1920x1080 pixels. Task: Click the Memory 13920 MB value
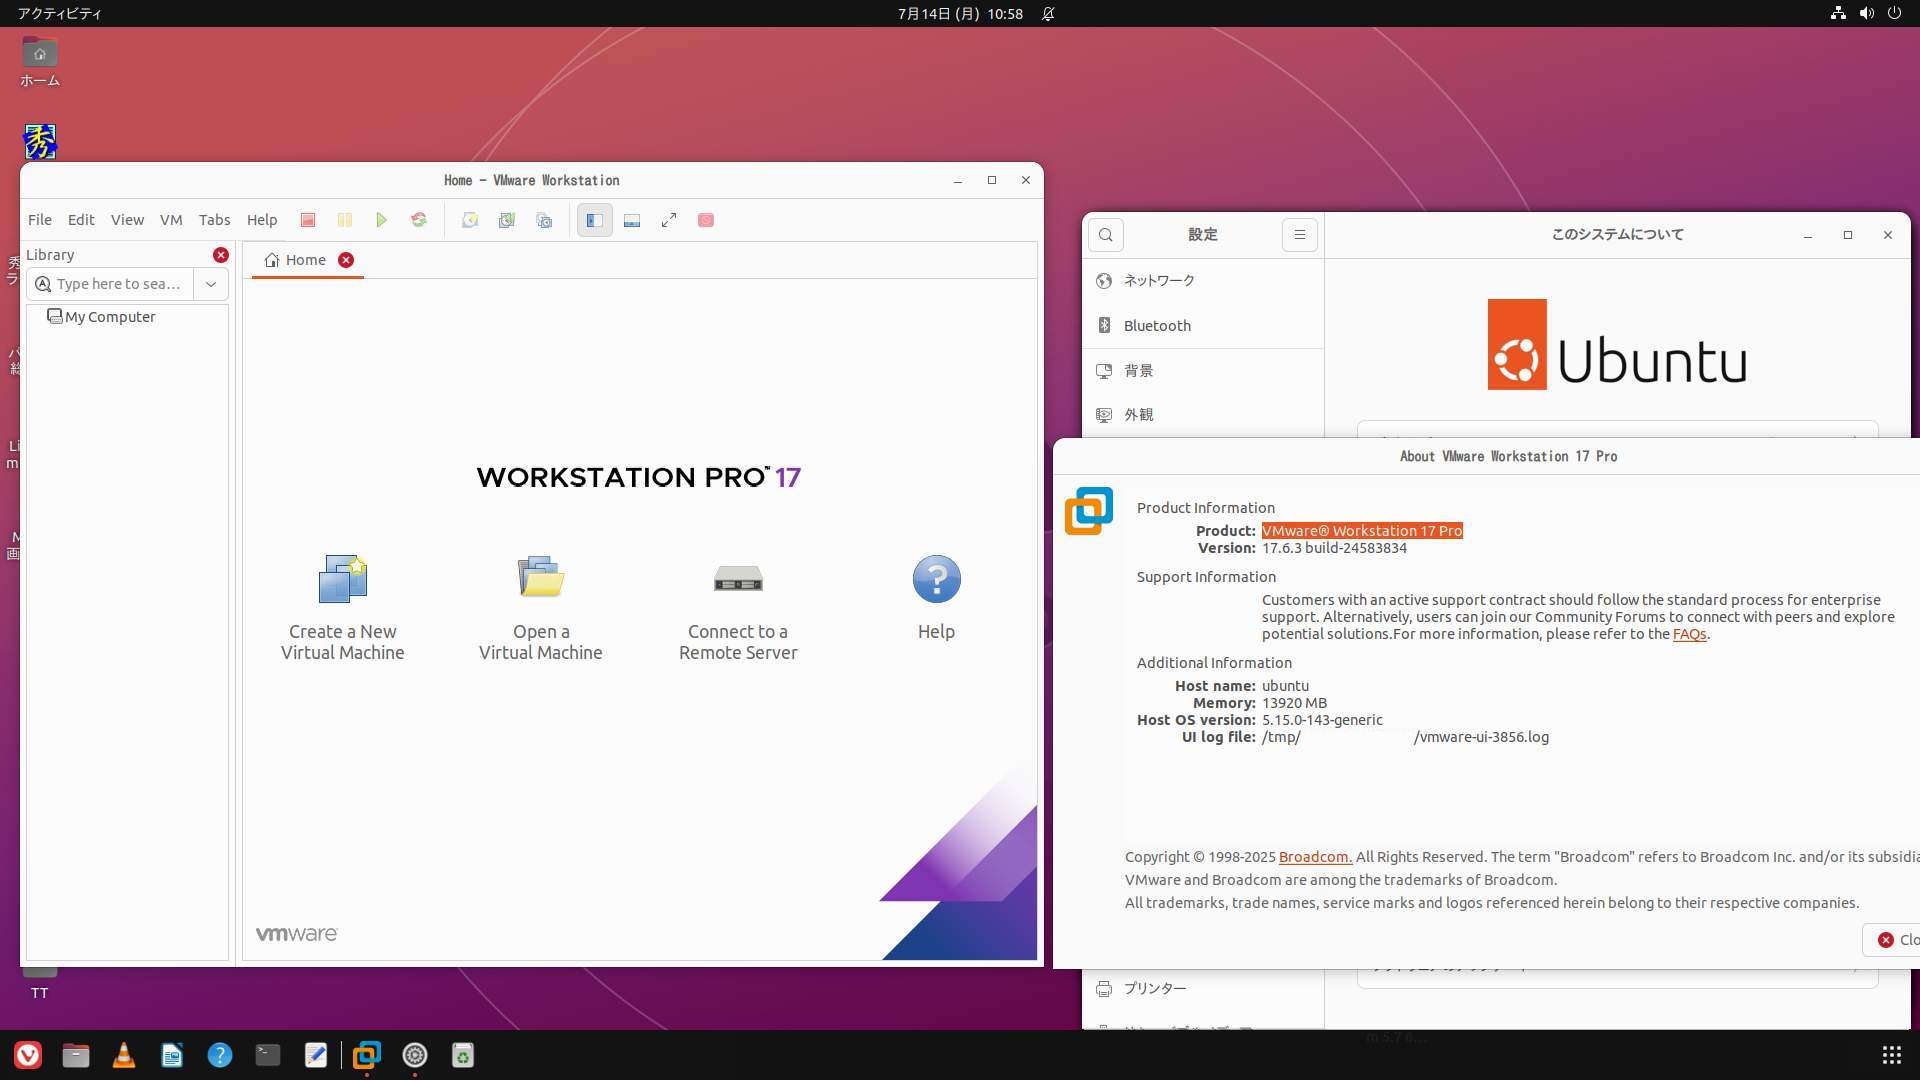(x=1294, y=703)
